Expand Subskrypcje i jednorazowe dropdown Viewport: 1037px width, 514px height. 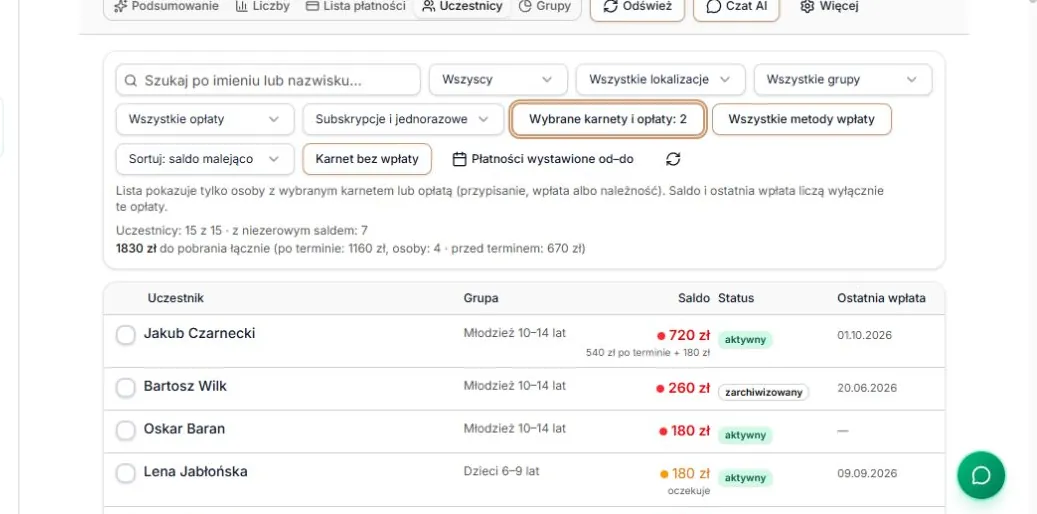pyautogui.click(x=402, y=120)
